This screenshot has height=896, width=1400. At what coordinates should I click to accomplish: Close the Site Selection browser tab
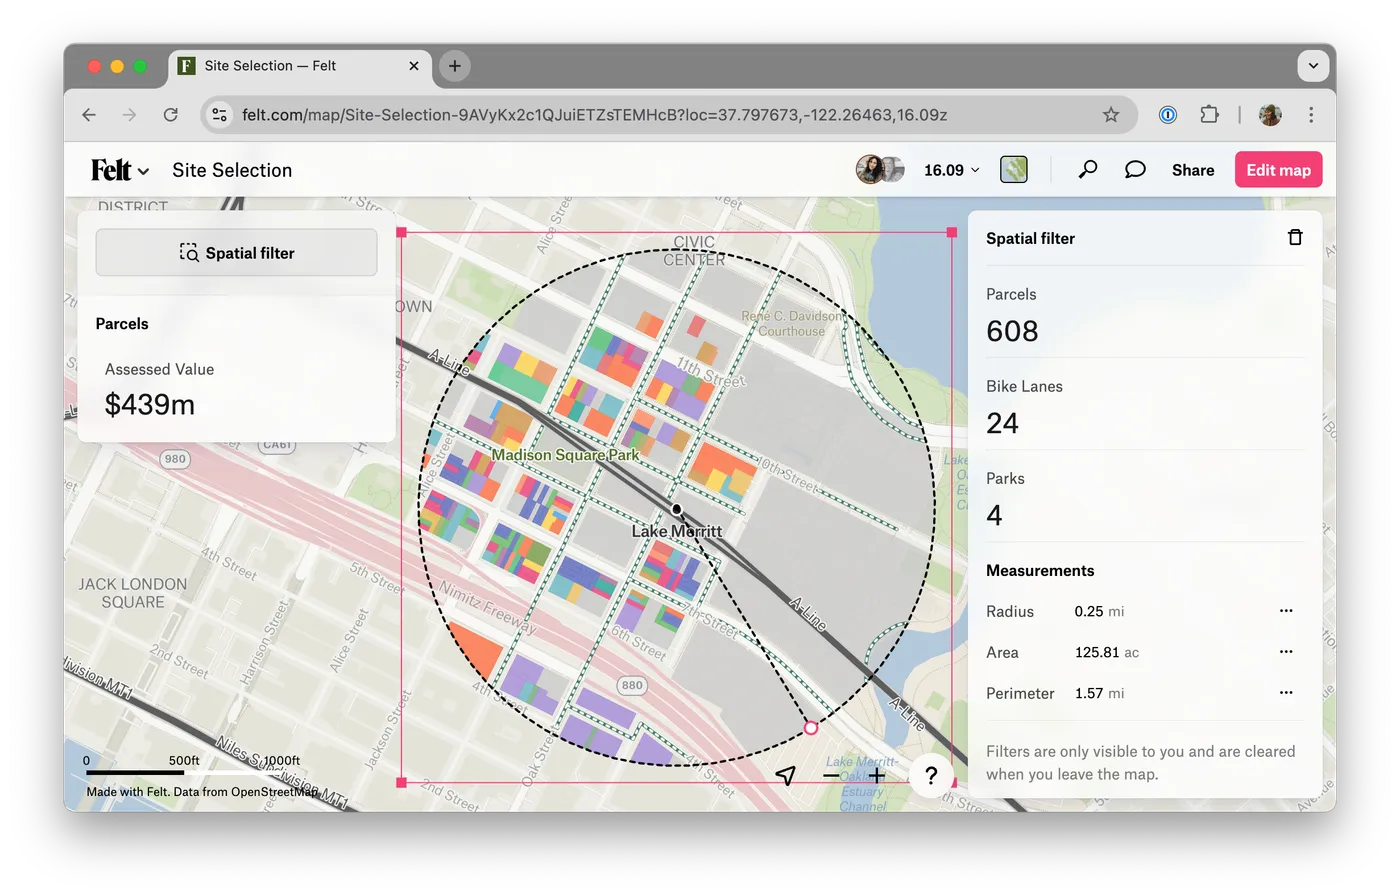tap(414, 66)
